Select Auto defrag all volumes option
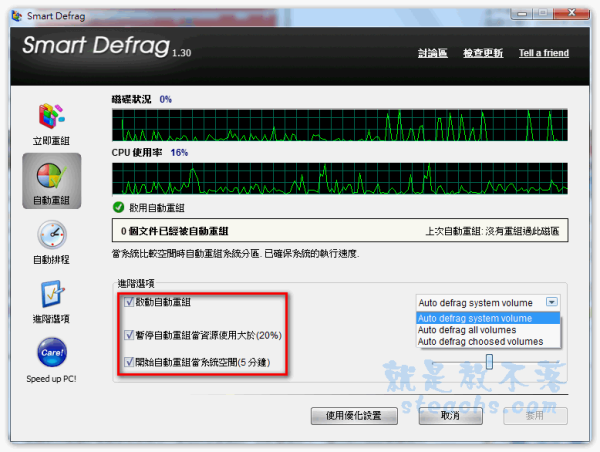 point(488,330)
